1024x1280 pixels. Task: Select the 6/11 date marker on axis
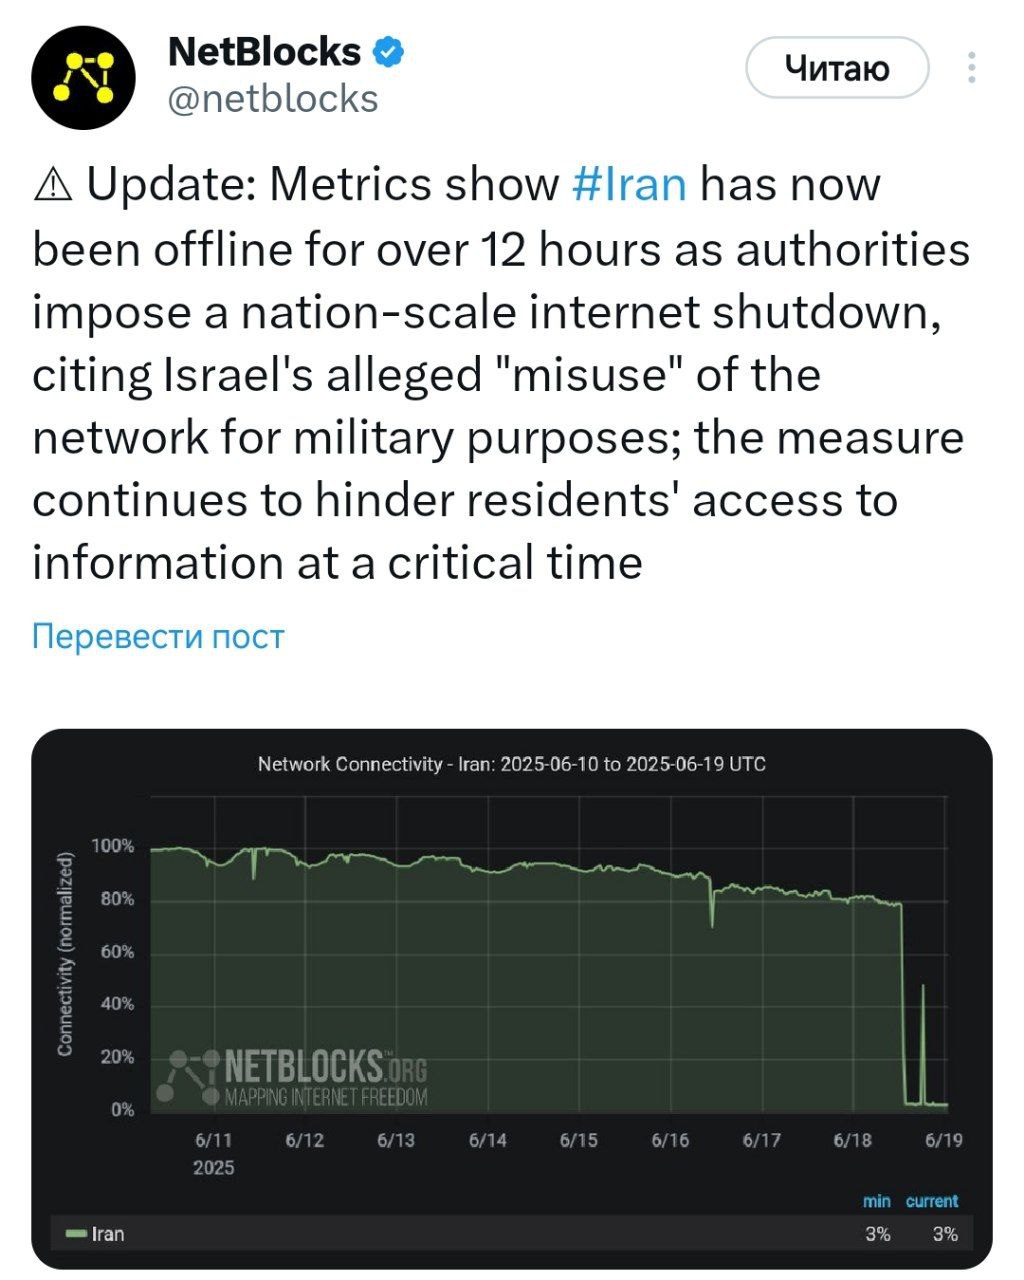coord(213,1140)
